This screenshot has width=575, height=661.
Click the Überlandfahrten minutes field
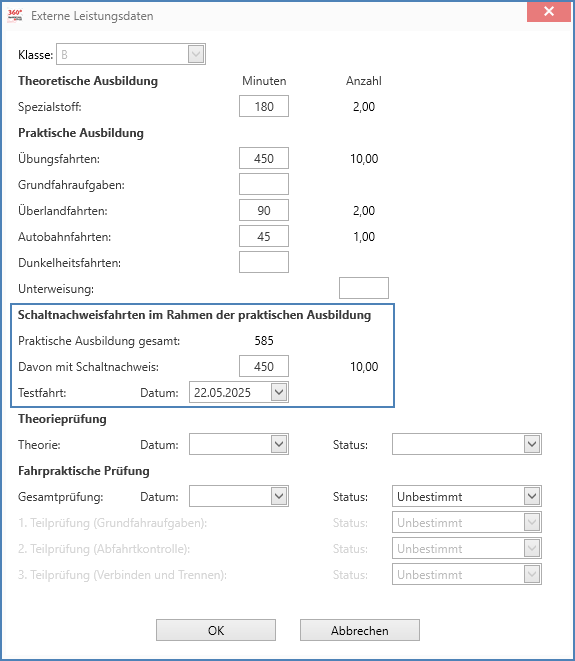click(264, 210)
